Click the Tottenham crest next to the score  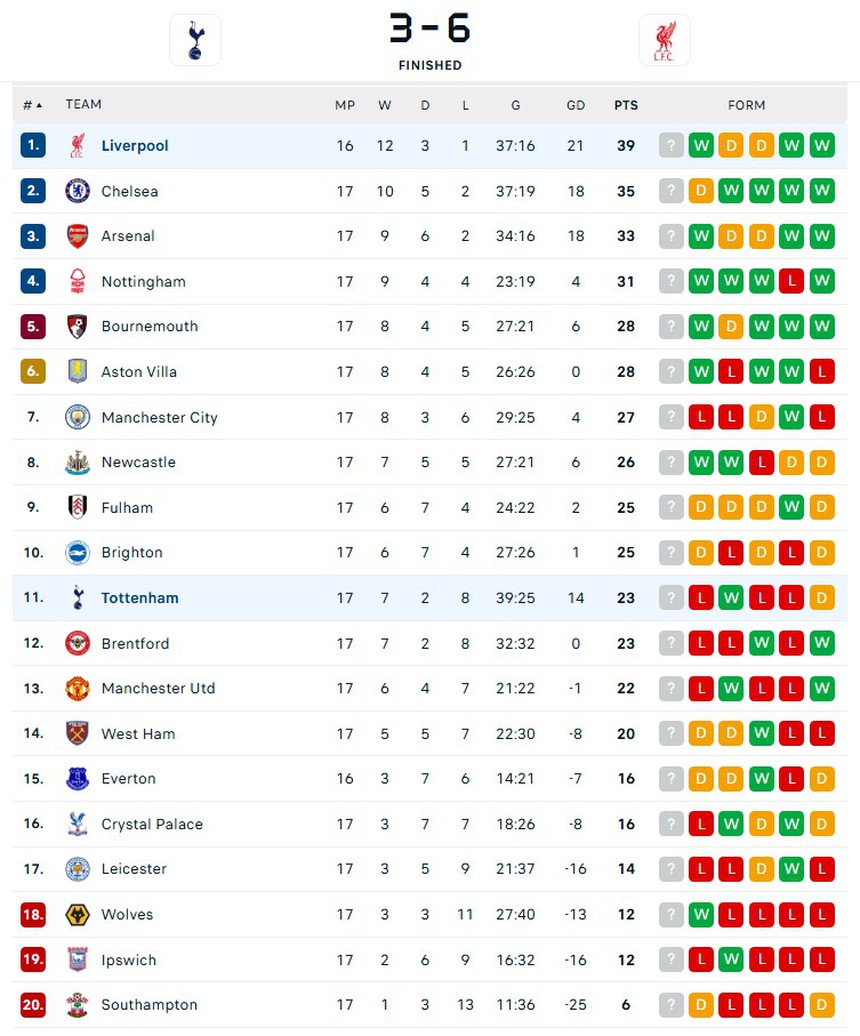(x=195, y=40)
